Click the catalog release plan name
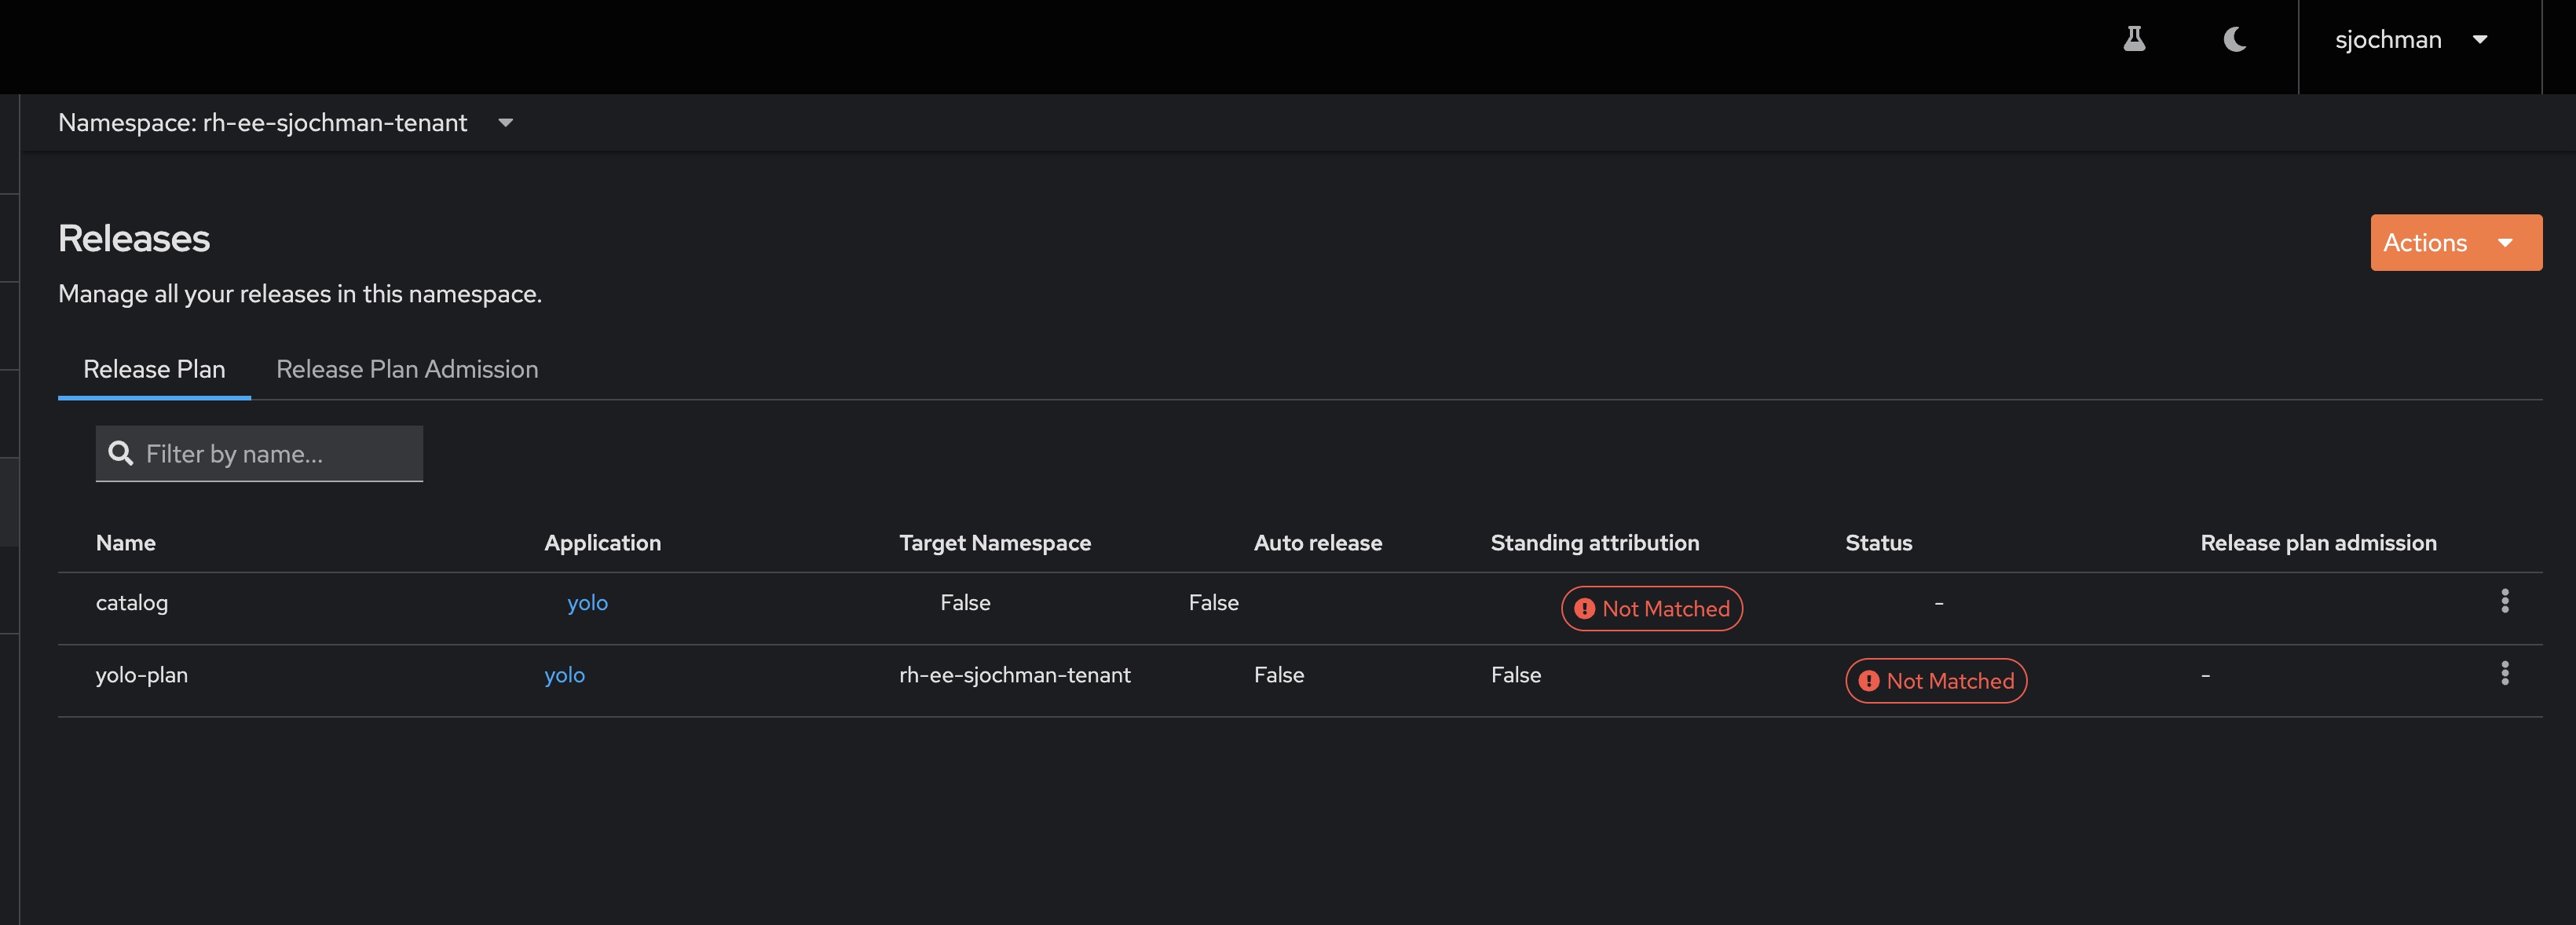This screenshot has width=2576, height=925. point(131,603)
